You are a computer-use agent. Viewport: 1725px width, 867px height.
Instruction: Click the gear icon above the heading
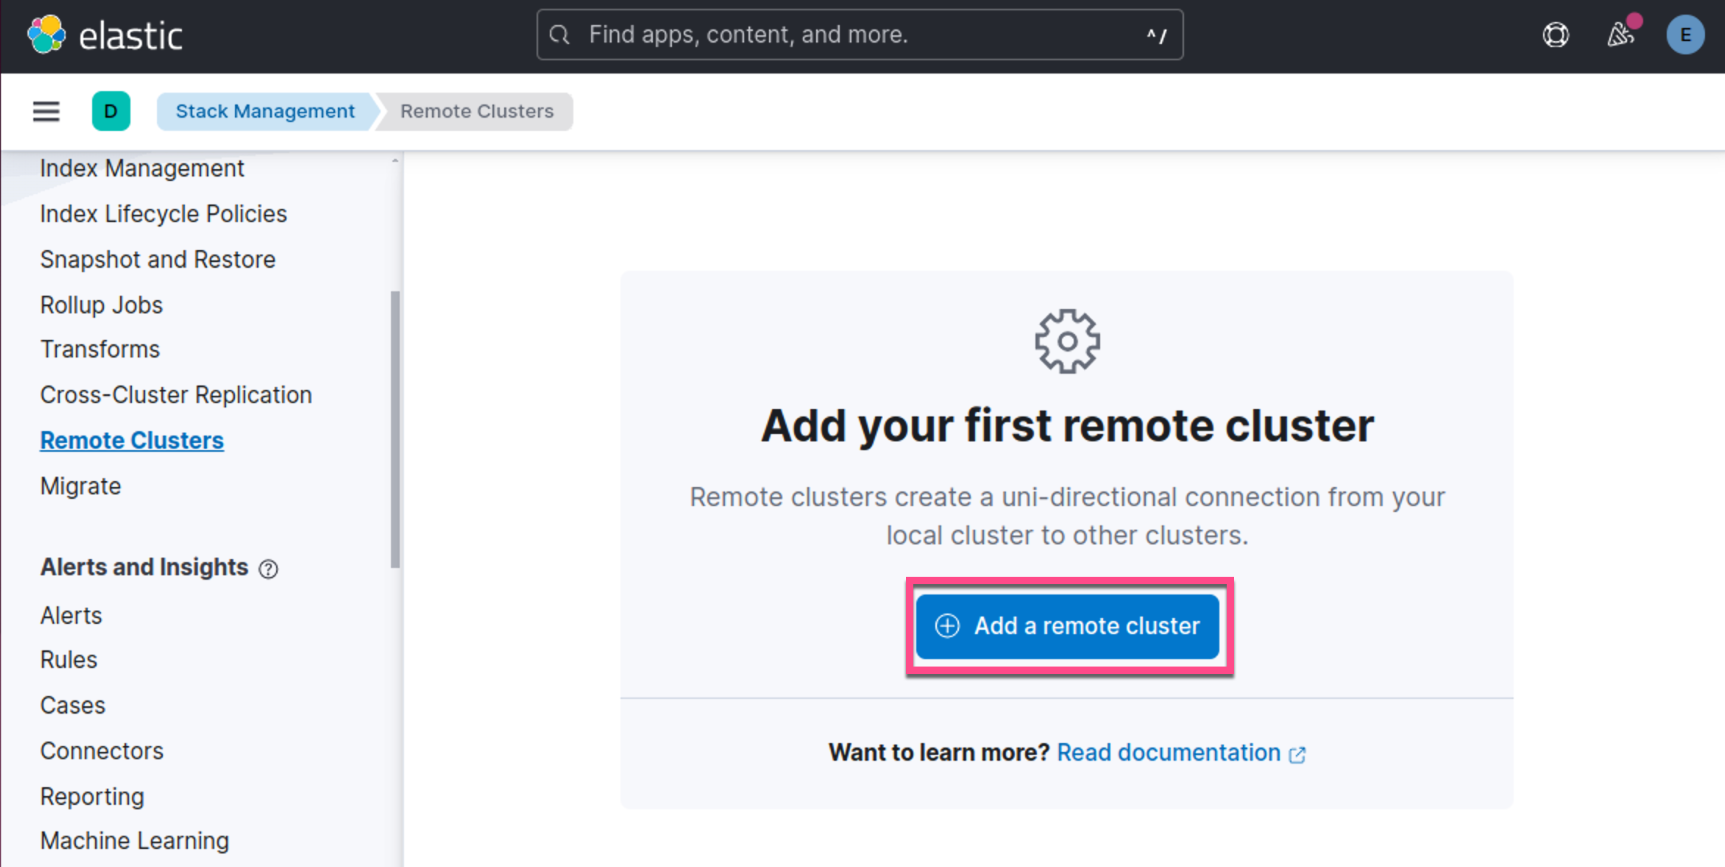pyautogui.click(x=1067, y=341)
